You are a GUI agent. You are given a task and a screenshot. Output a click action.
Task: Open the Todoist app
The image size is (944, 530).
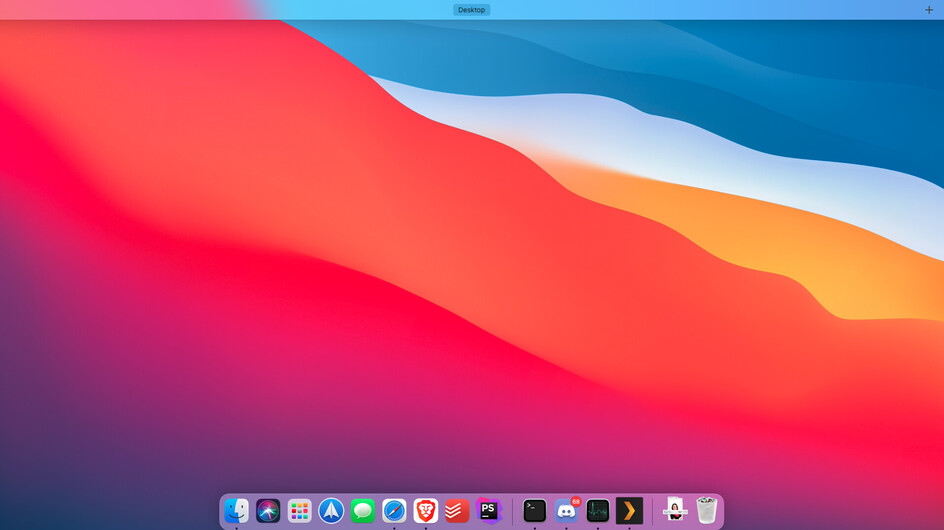click(x=457, y=511)
